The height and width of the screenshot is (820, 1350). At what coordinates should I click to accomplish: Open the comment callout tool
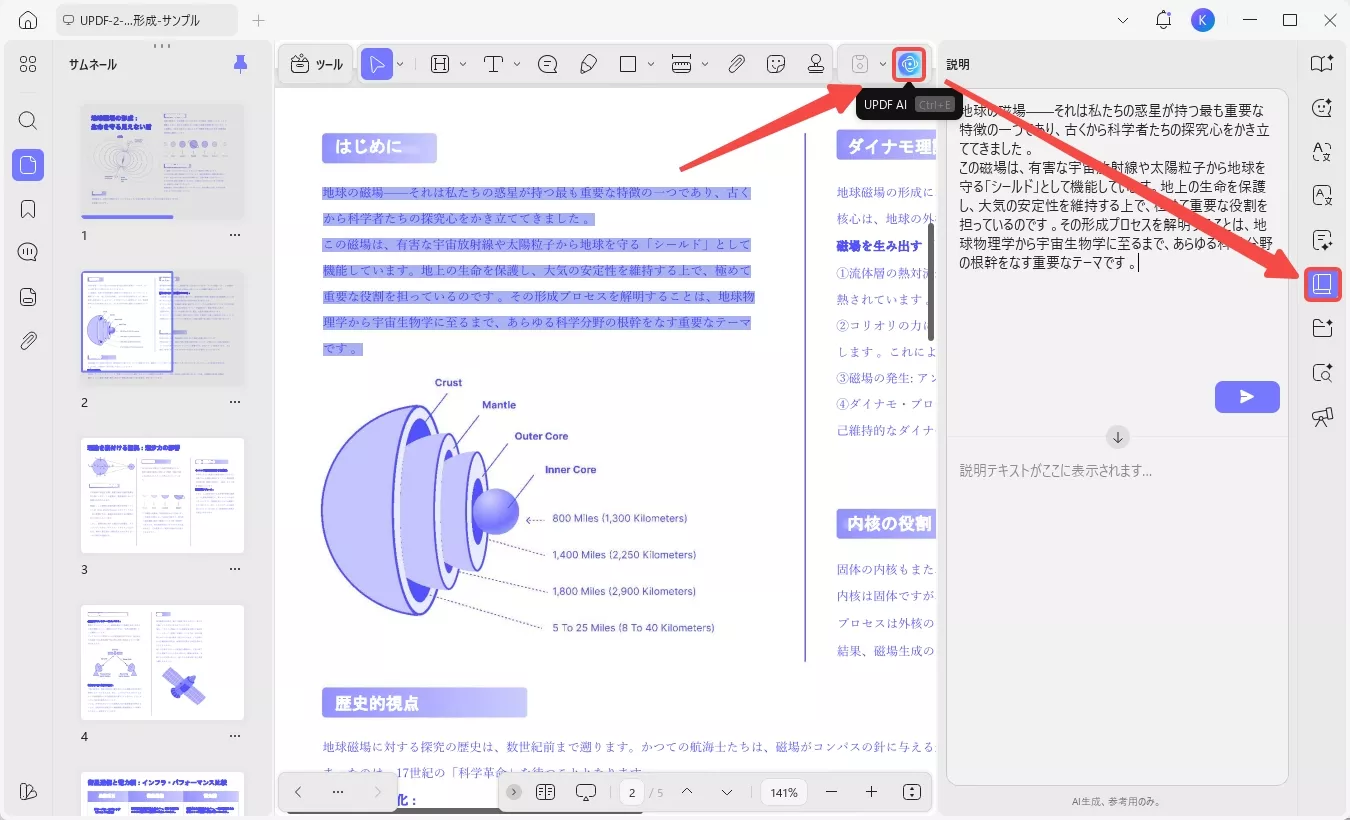pyautogui.click(x=547, y=63)
